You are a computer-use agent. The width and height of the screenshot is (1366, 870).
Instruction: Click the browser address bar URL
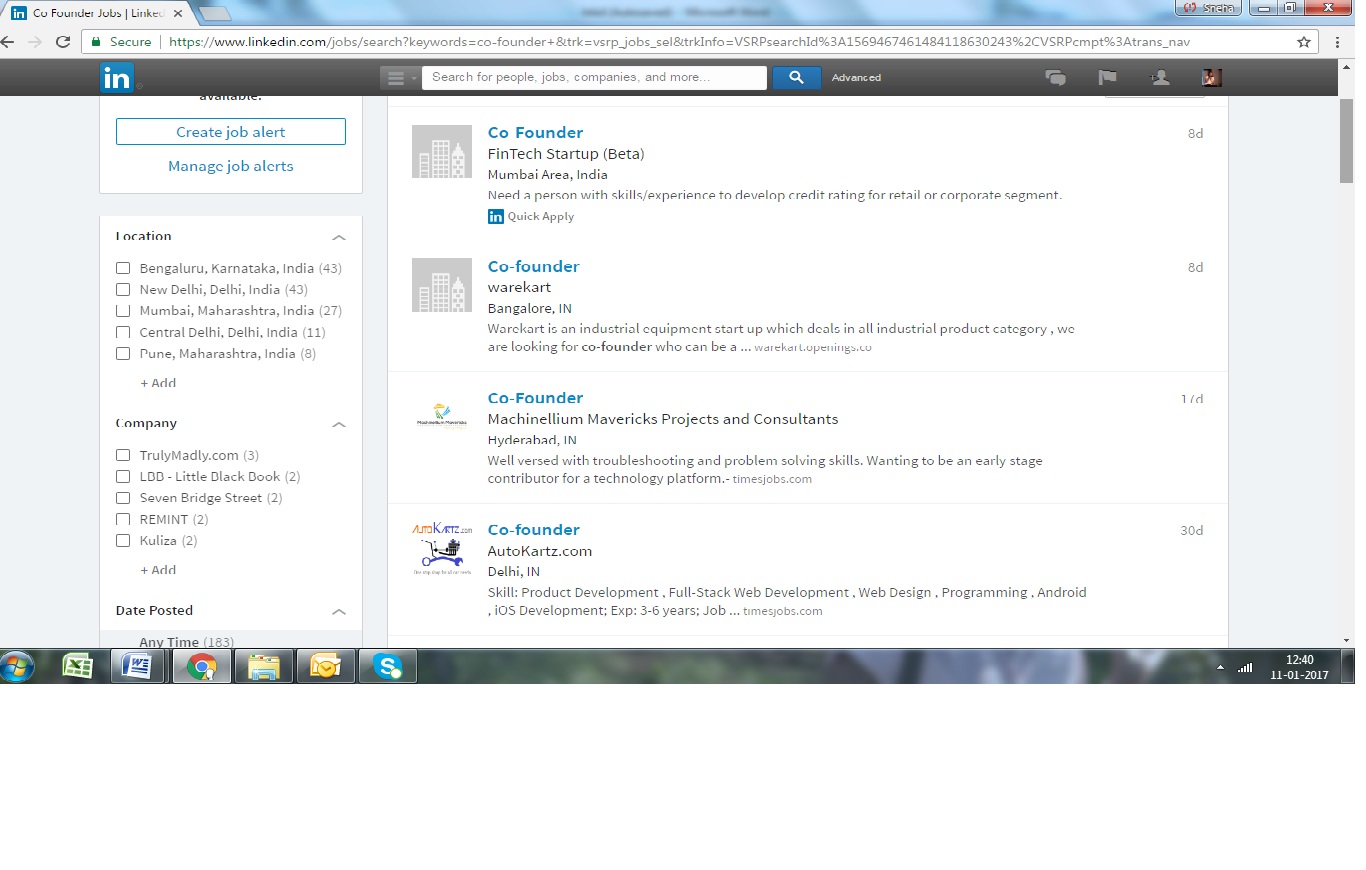point(680,42)
